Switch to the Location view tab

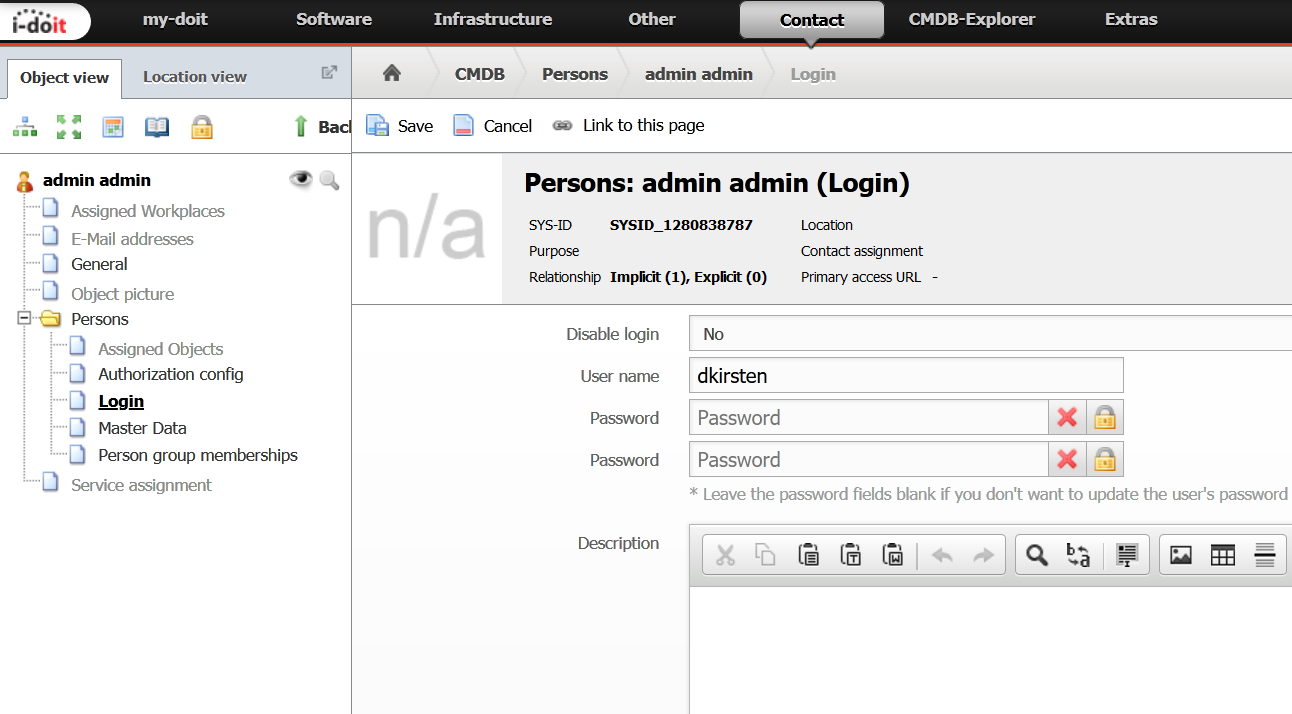pos(195,77)
